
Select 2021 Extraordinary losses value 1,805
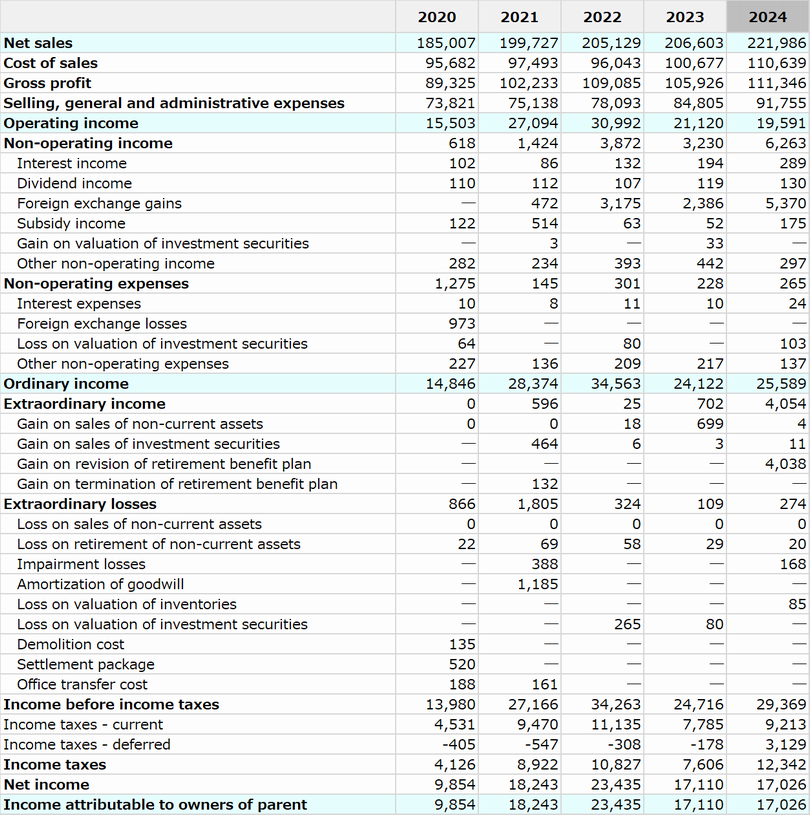pyautogui.click(x=538, y=504)
